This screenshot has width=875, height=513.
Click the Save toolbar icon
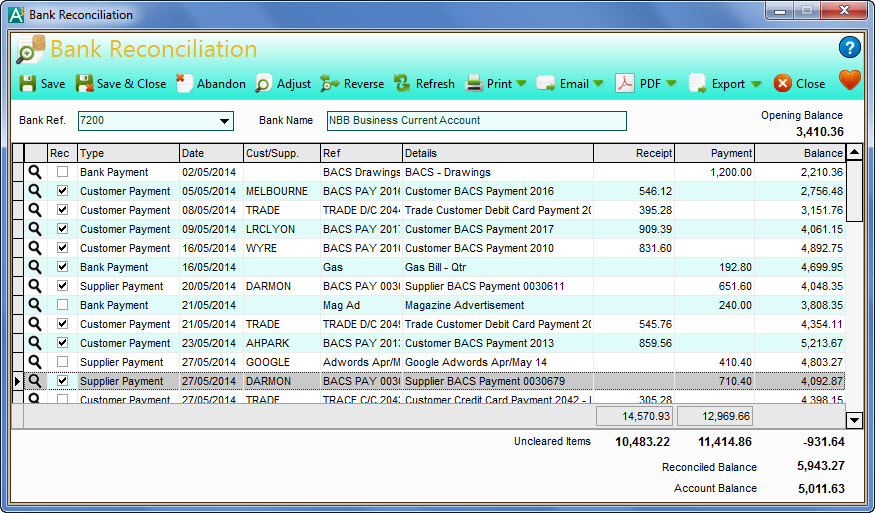click(28, 84)
